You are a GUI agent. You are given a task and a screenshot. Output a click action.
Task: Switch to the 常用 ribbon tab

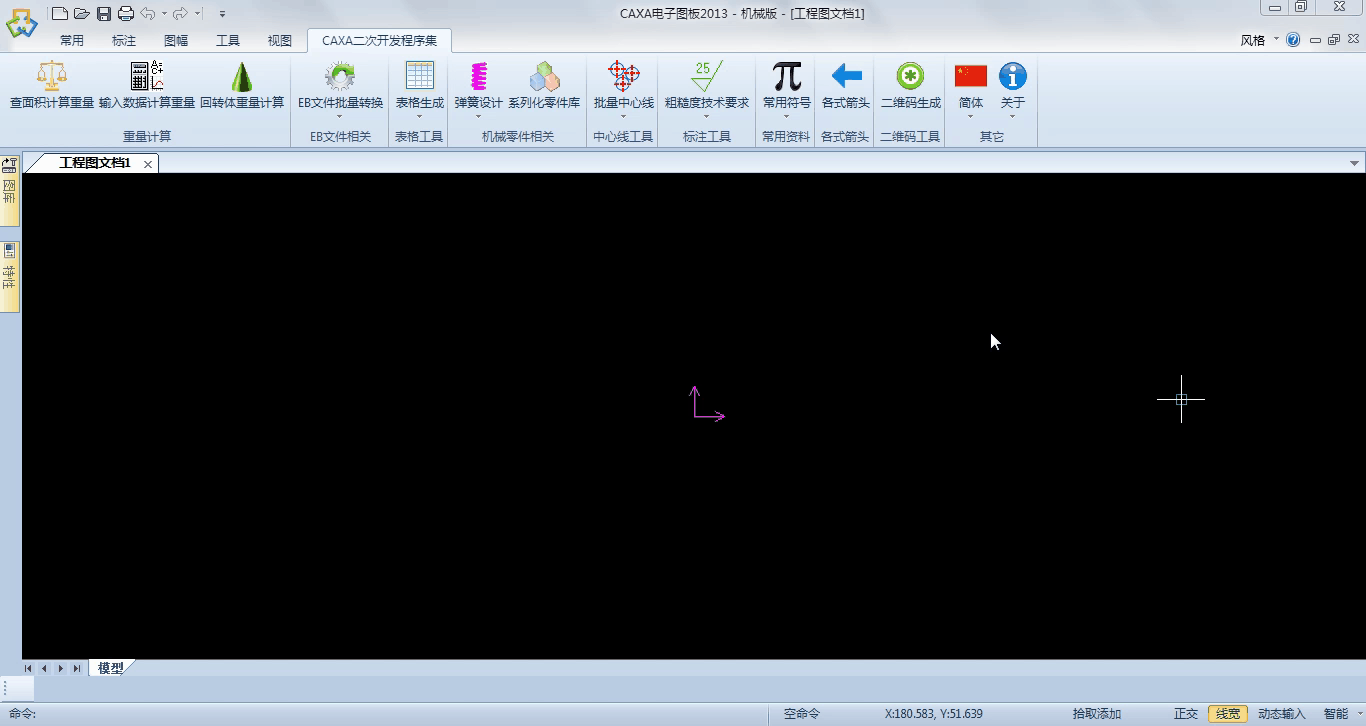click(x=71, y=41)
